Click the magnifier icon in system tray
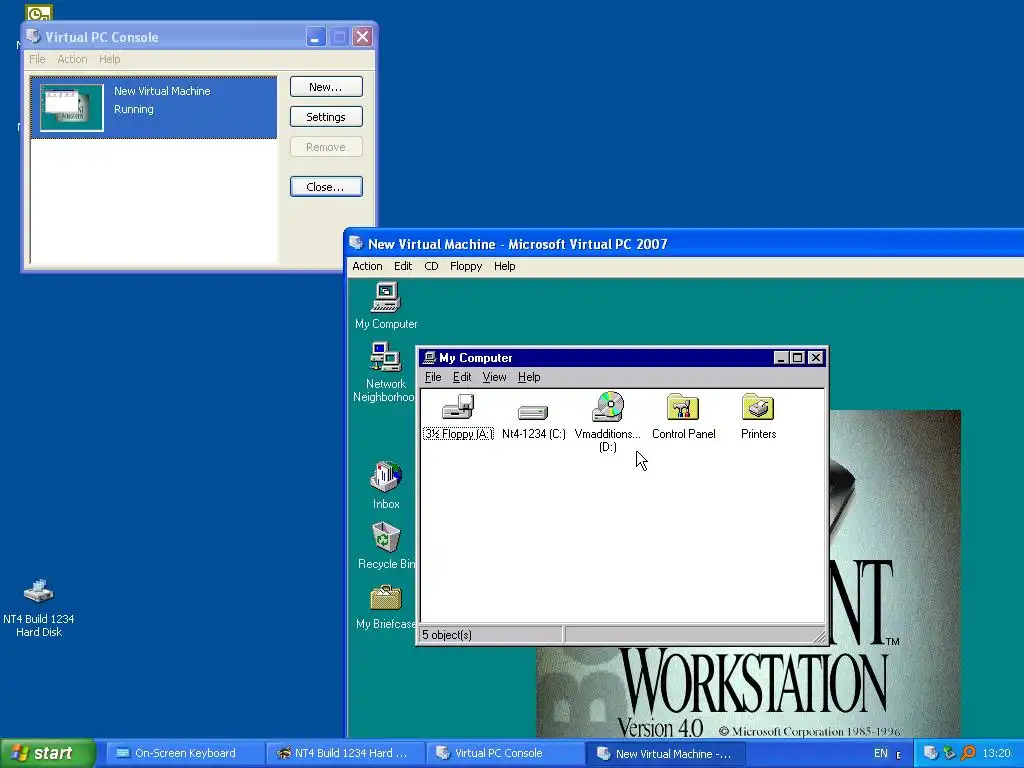The image size is (1024, 768). [x=968, y=753]
